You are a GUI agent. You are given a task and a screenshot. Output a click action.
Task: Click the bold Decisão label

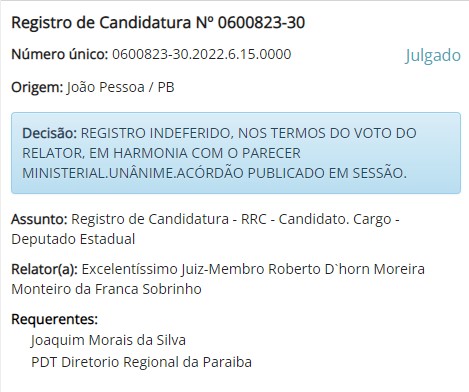[50, 133]
